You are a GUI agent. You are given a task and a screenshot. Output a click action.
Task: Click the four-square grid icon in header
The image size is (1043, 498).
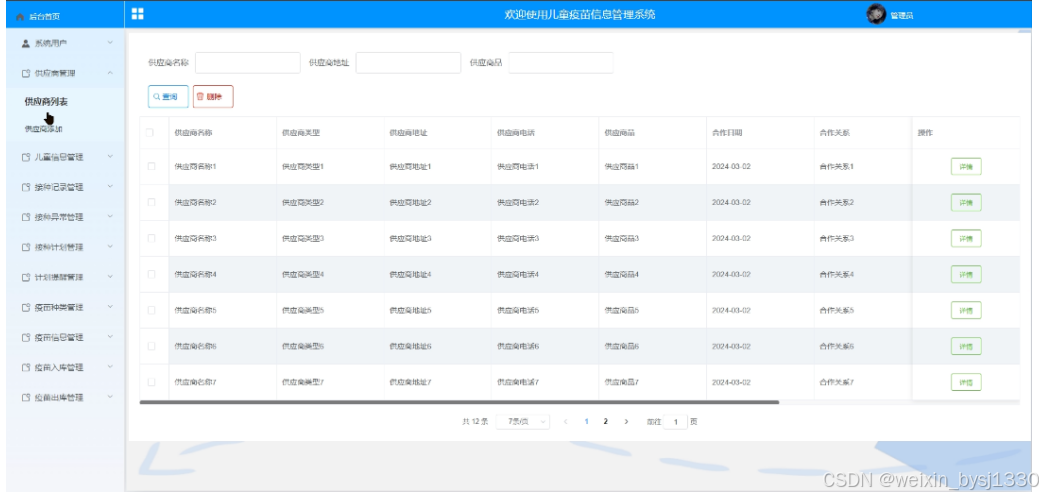coord(138,14)
